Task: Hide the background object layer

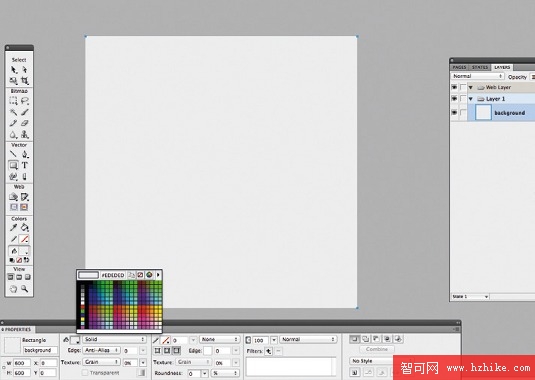Action: 454,113
